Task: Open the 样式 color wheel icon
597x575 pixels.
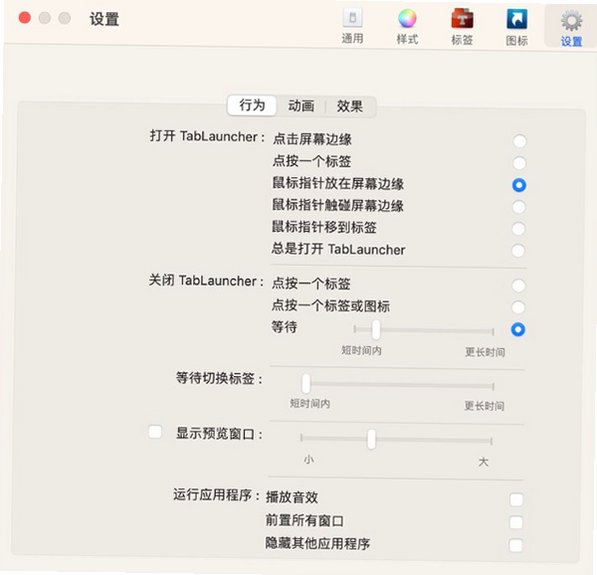Action: (x=407, y=25)
